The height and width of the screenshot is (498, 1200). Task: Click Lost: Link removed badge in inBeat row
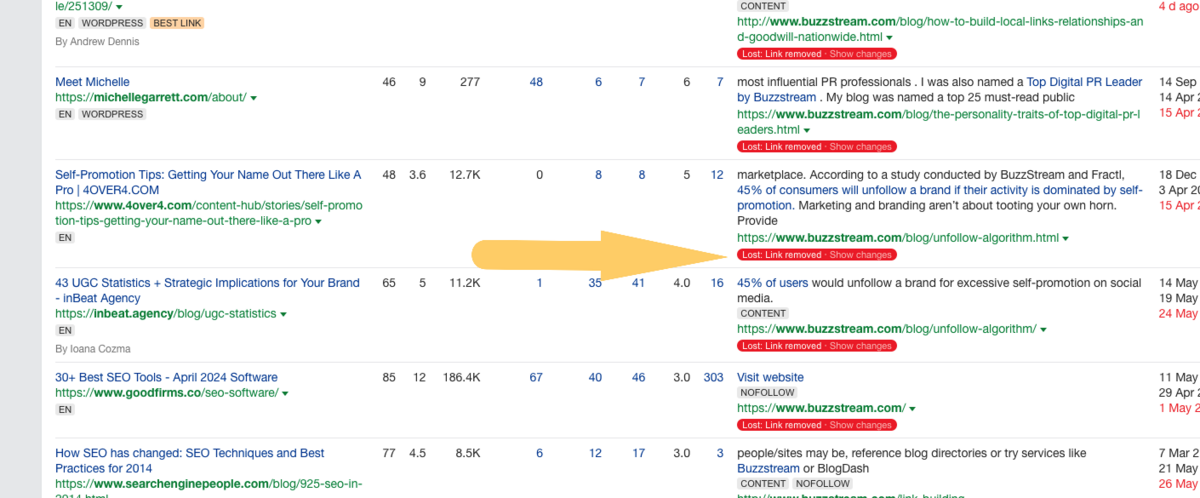pos(780,346)
